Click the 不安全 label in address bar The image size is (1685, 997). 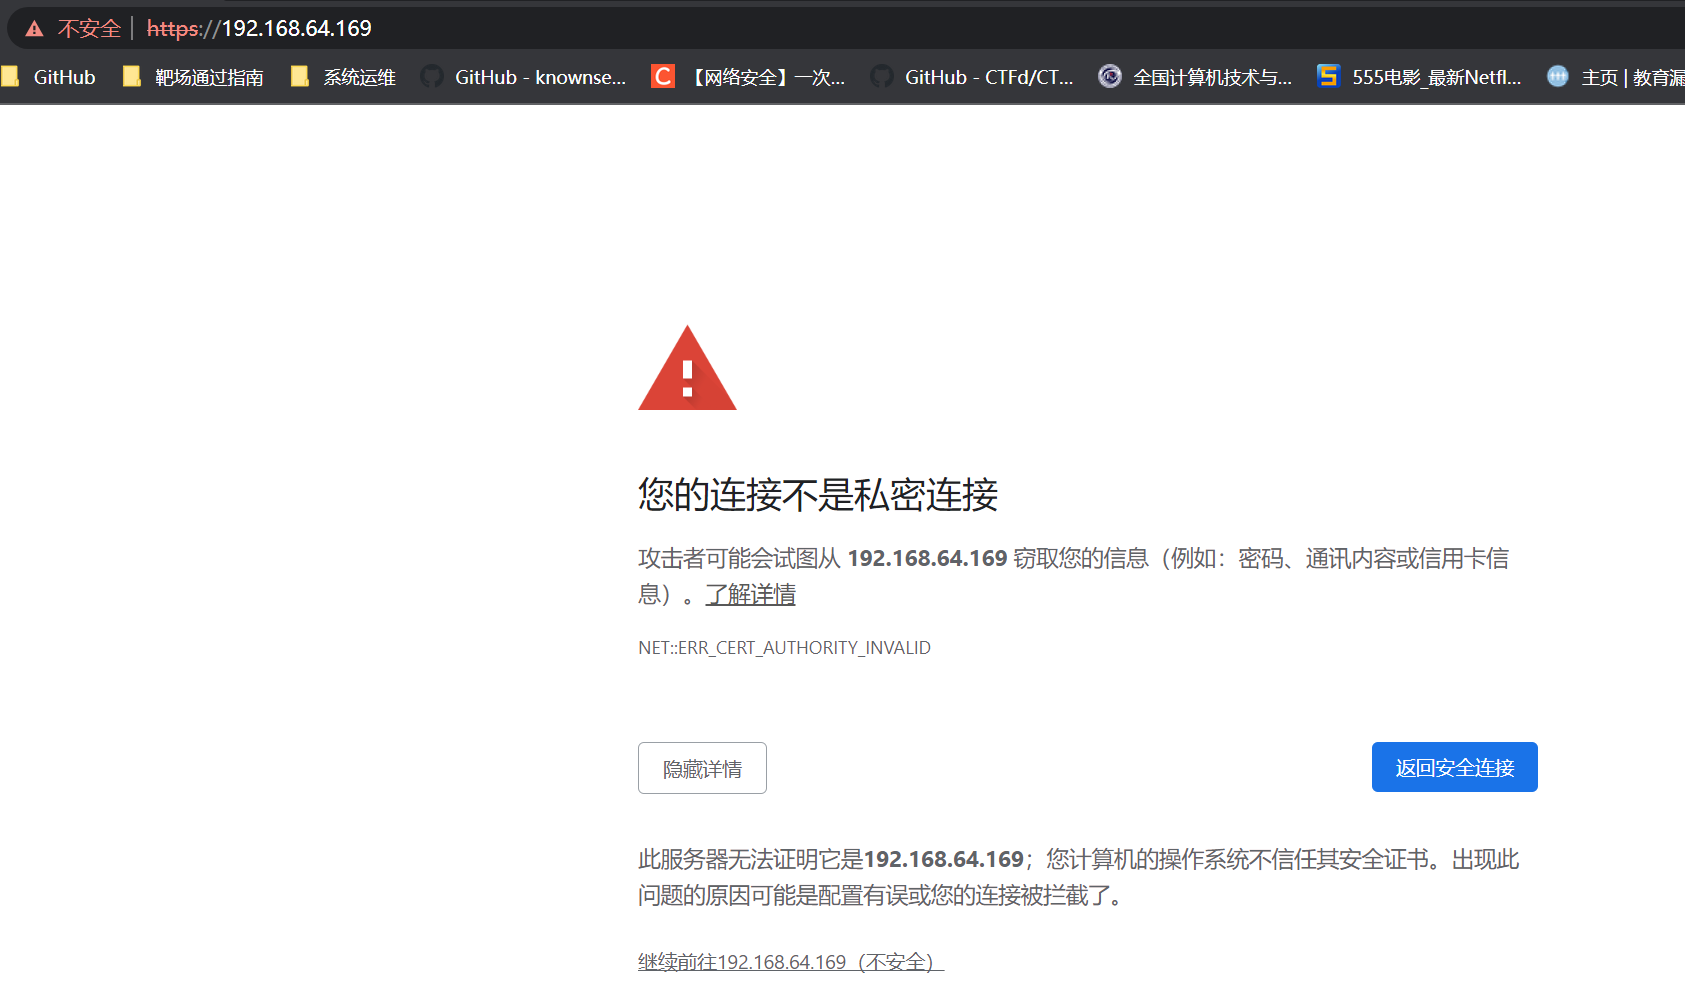pos(89,29)
